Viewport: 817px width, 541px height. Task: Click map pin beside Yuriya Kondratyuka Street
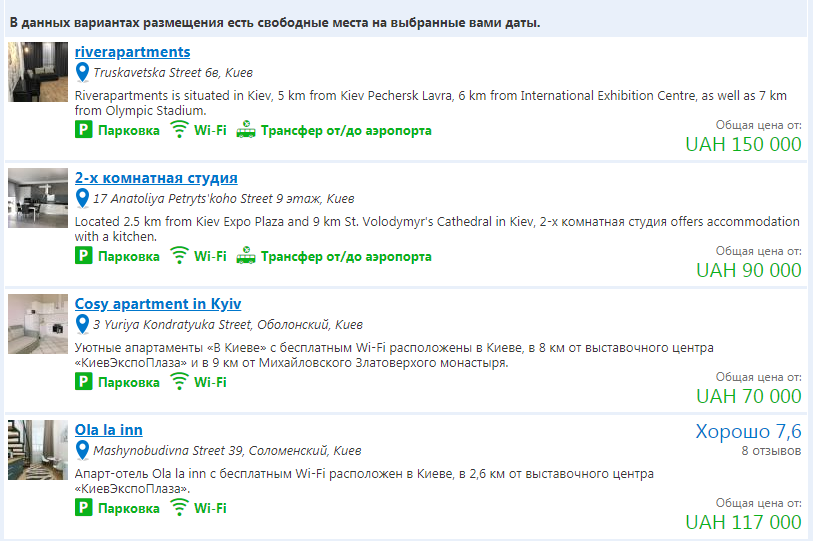click(83, 324)
